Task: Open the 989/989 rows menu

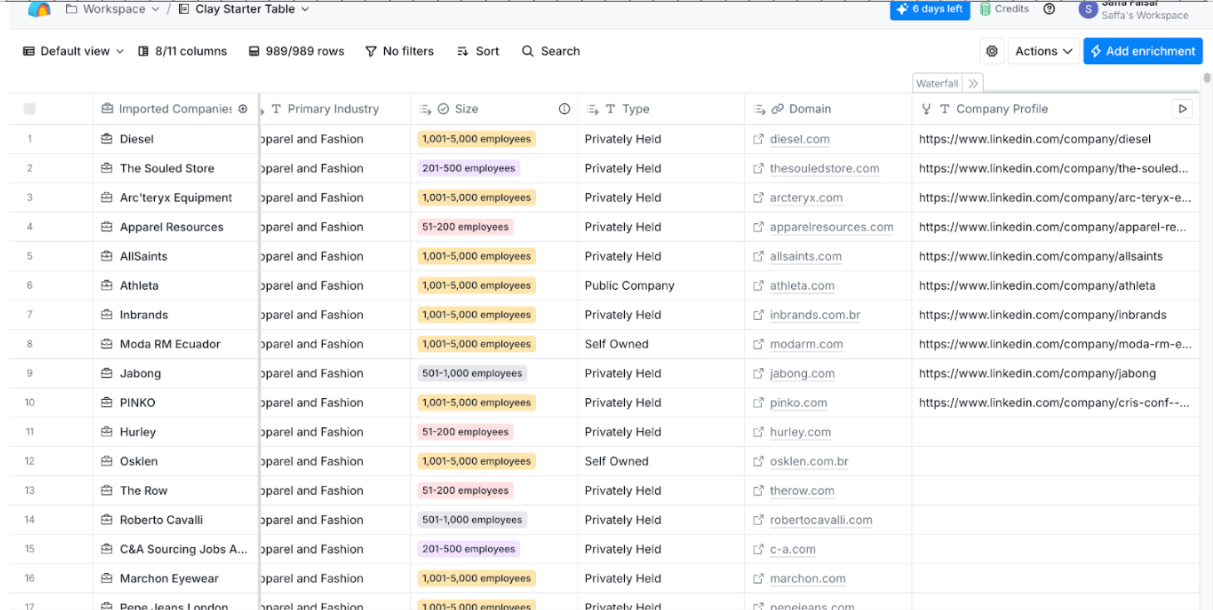Action: tap(296, 51)
